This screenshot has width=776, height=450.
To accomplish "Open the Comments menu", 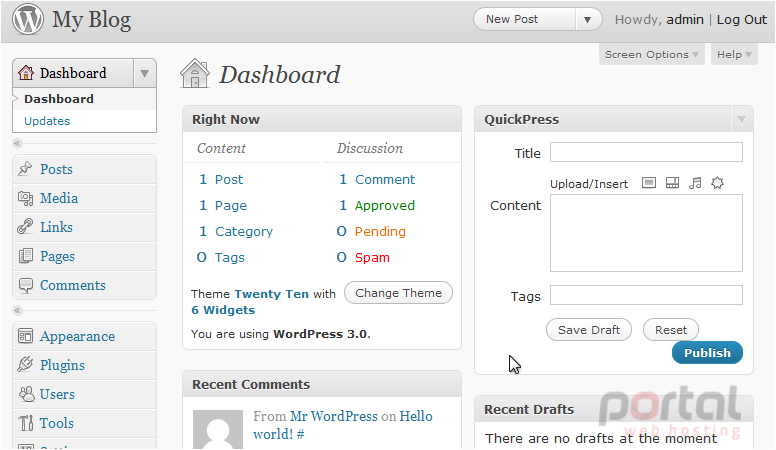I will pos(73,285).
